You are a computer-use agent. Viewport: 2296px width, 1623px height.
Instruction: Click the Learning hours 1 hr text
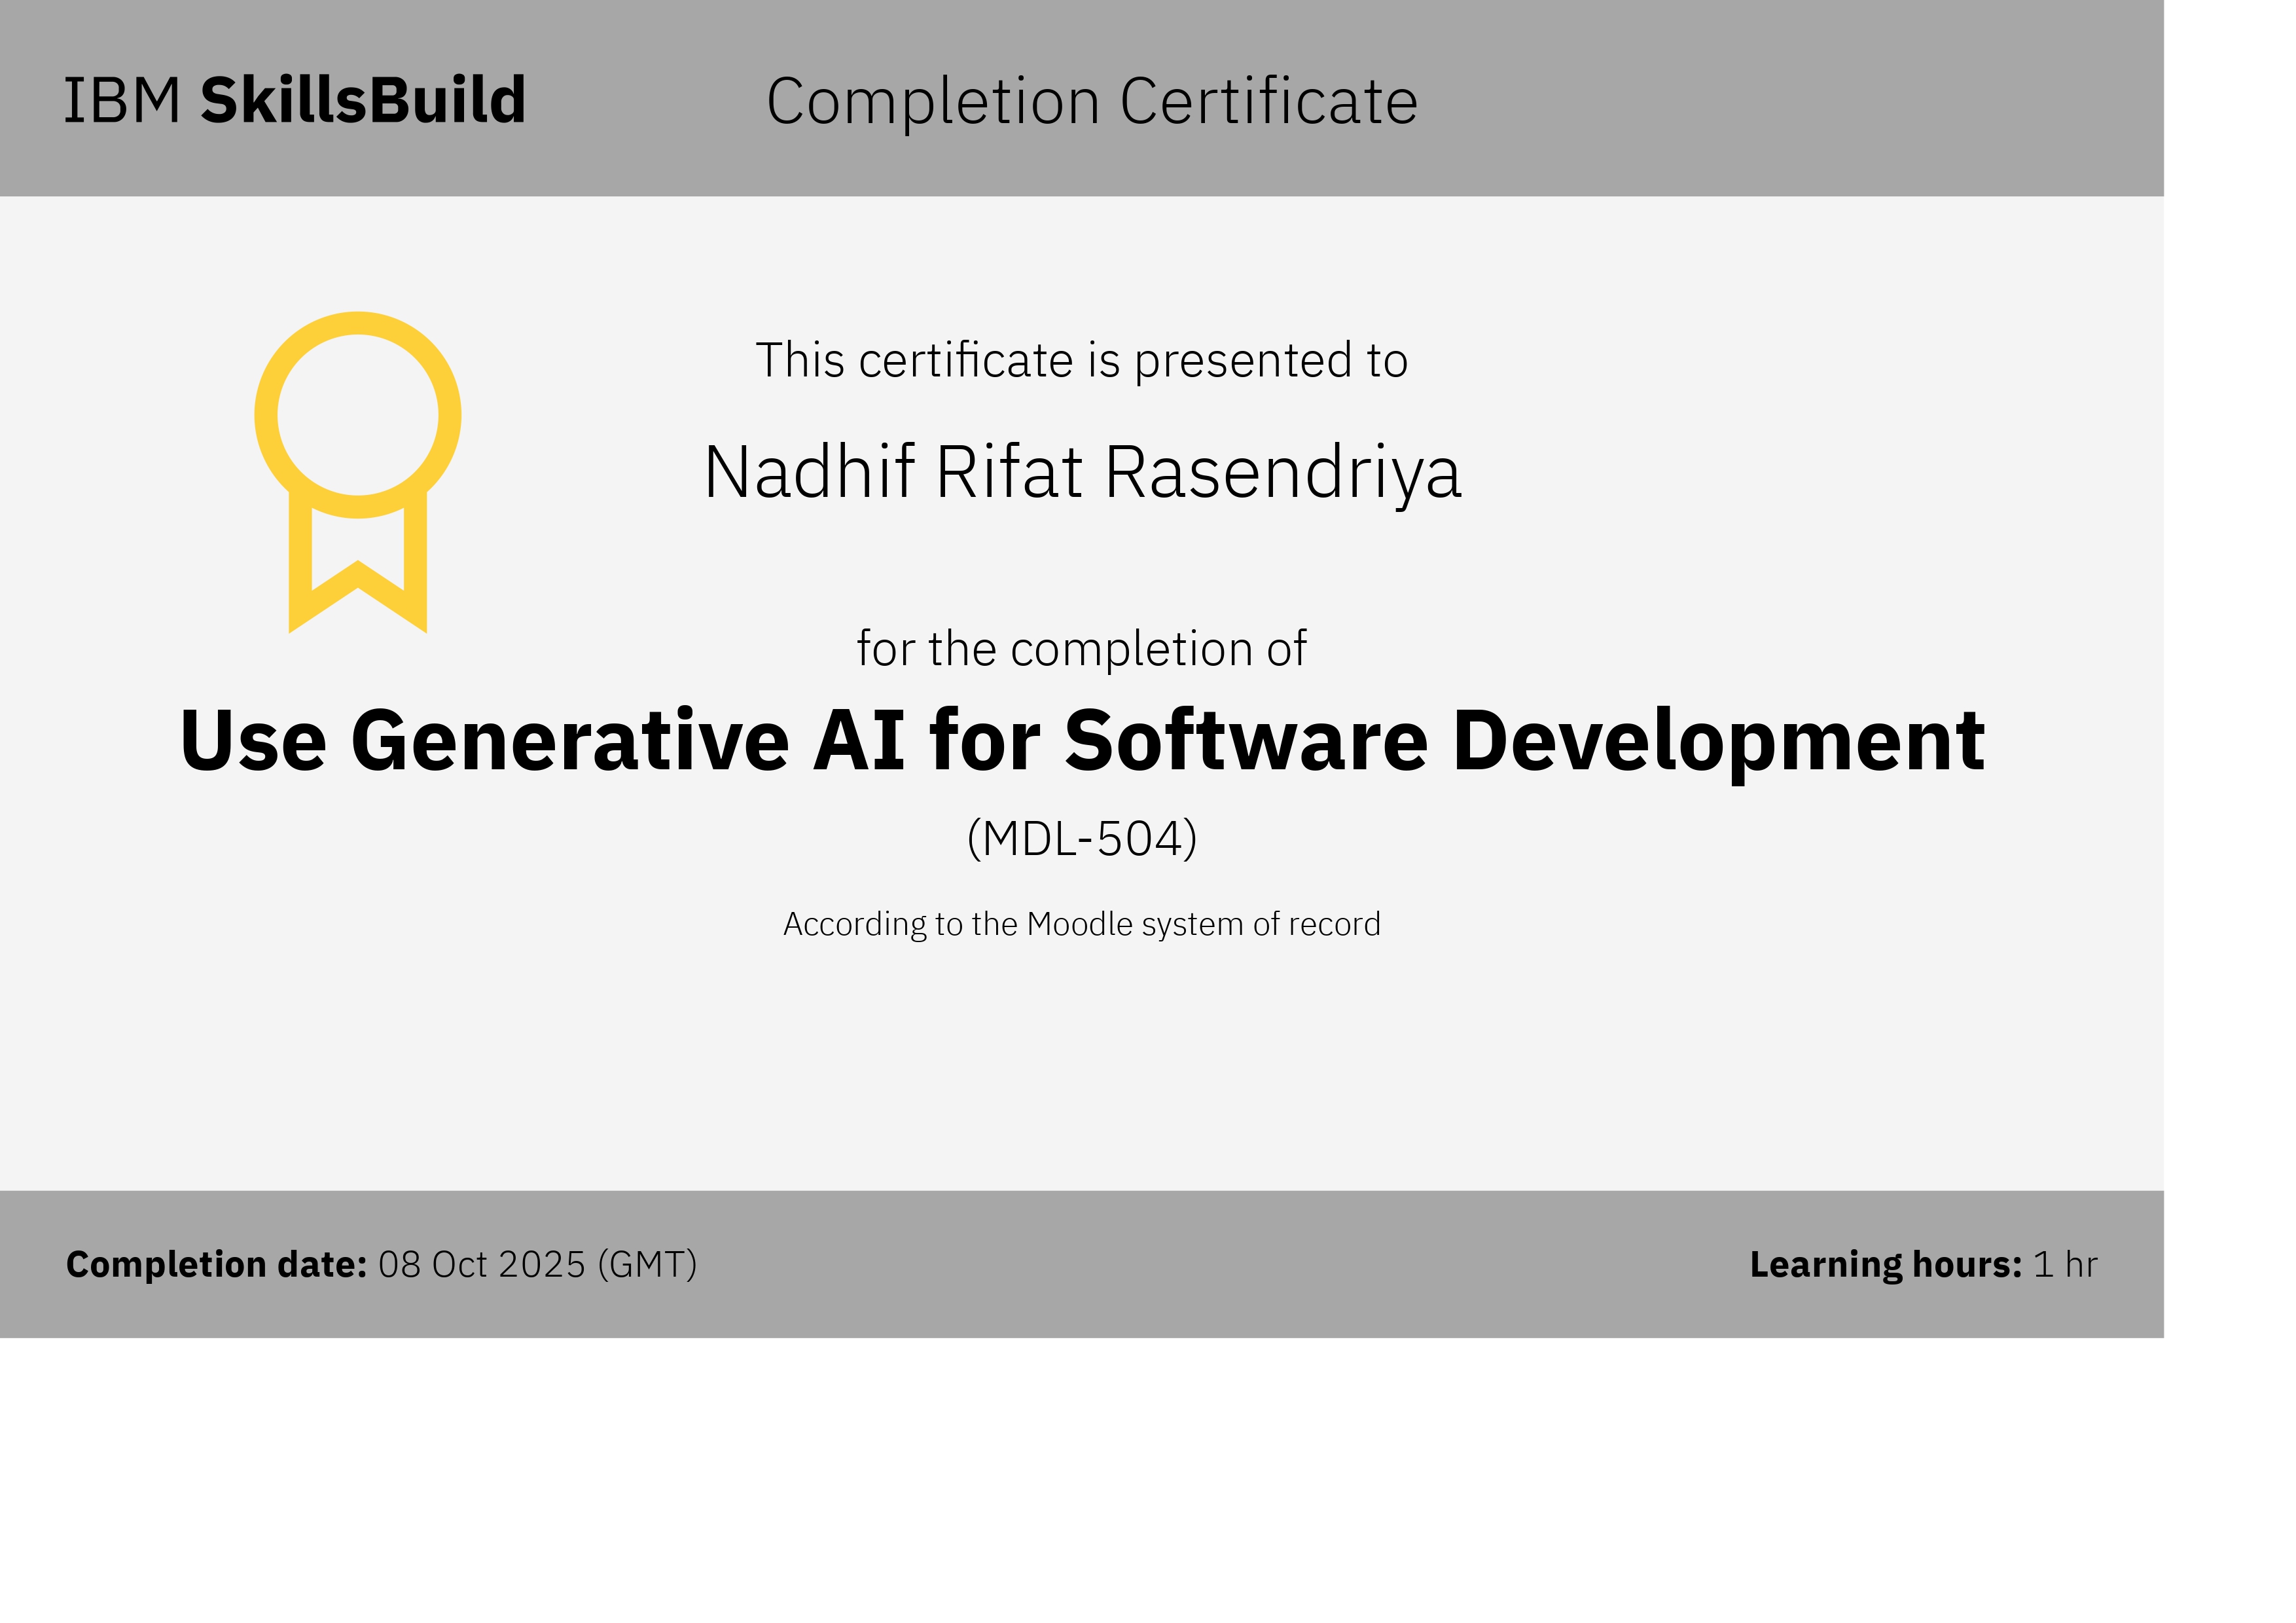pos(1923,1266)
